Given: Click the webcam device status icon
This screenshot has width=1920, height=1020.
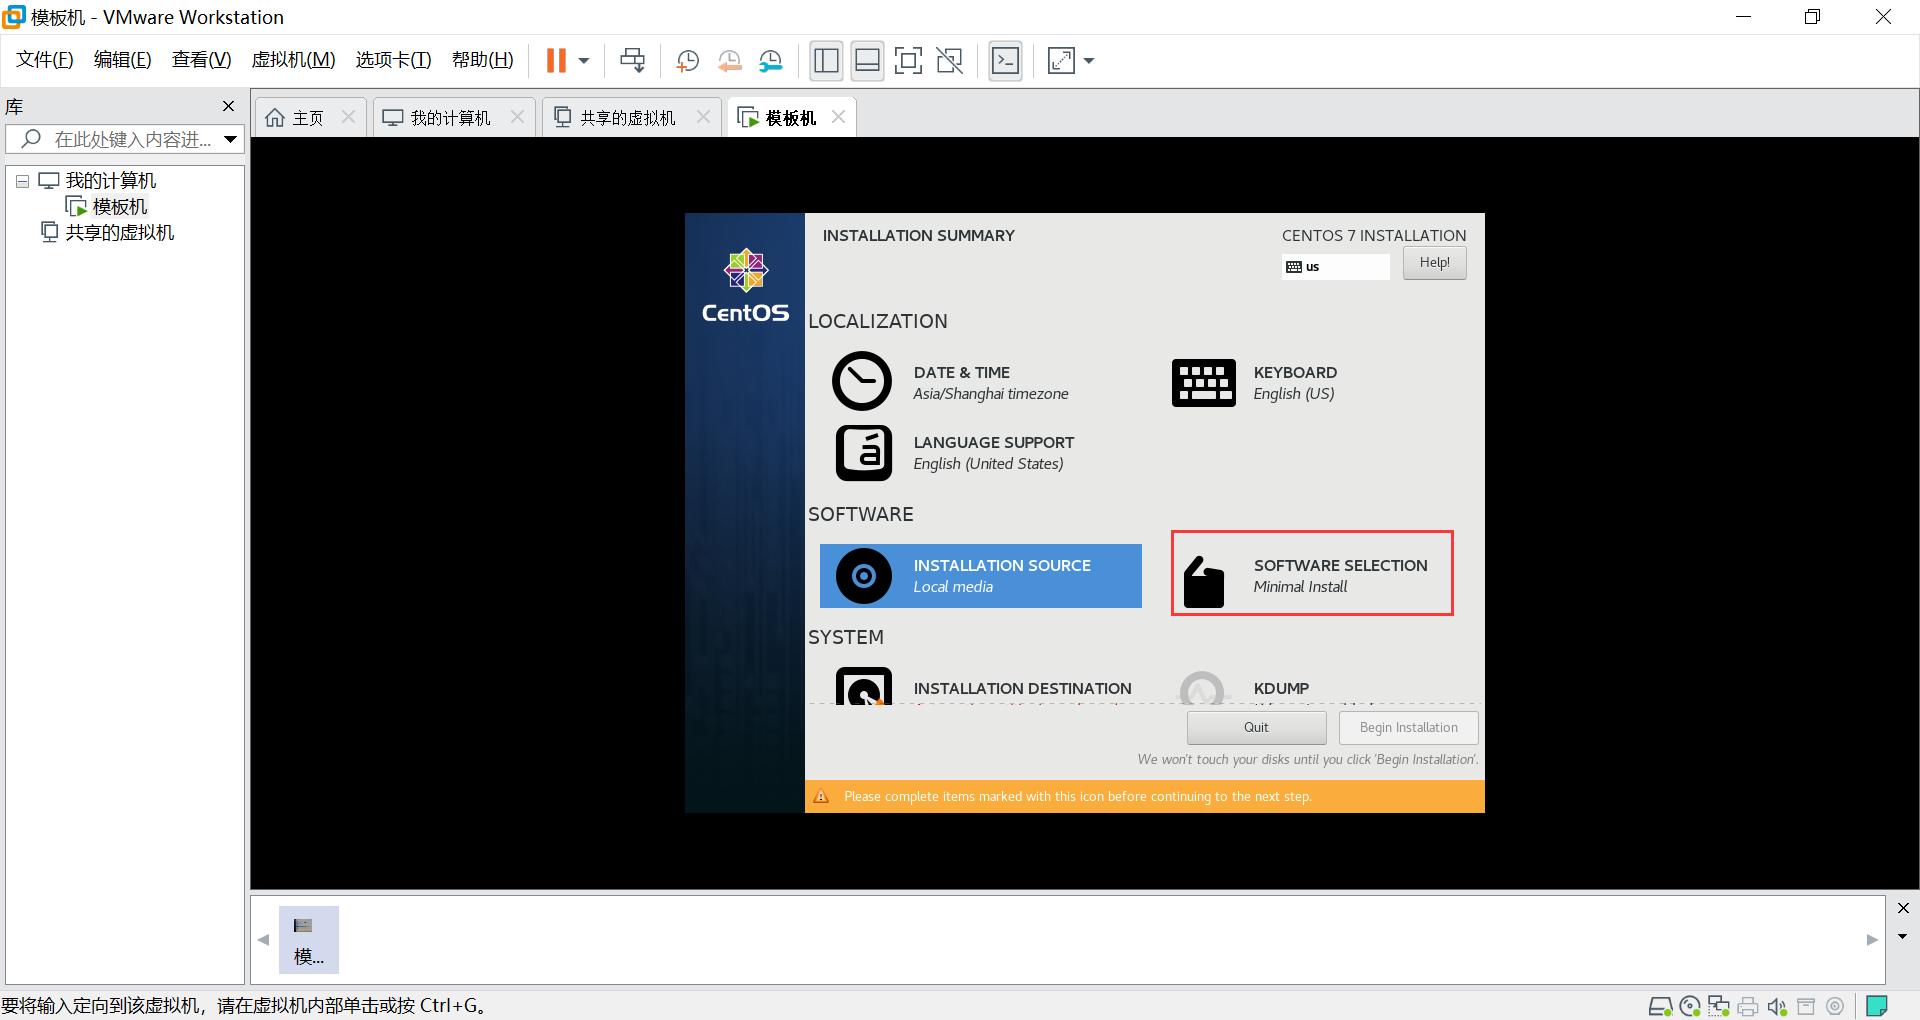Looking at the screenshot, I should click(x=1835, y=1006).
